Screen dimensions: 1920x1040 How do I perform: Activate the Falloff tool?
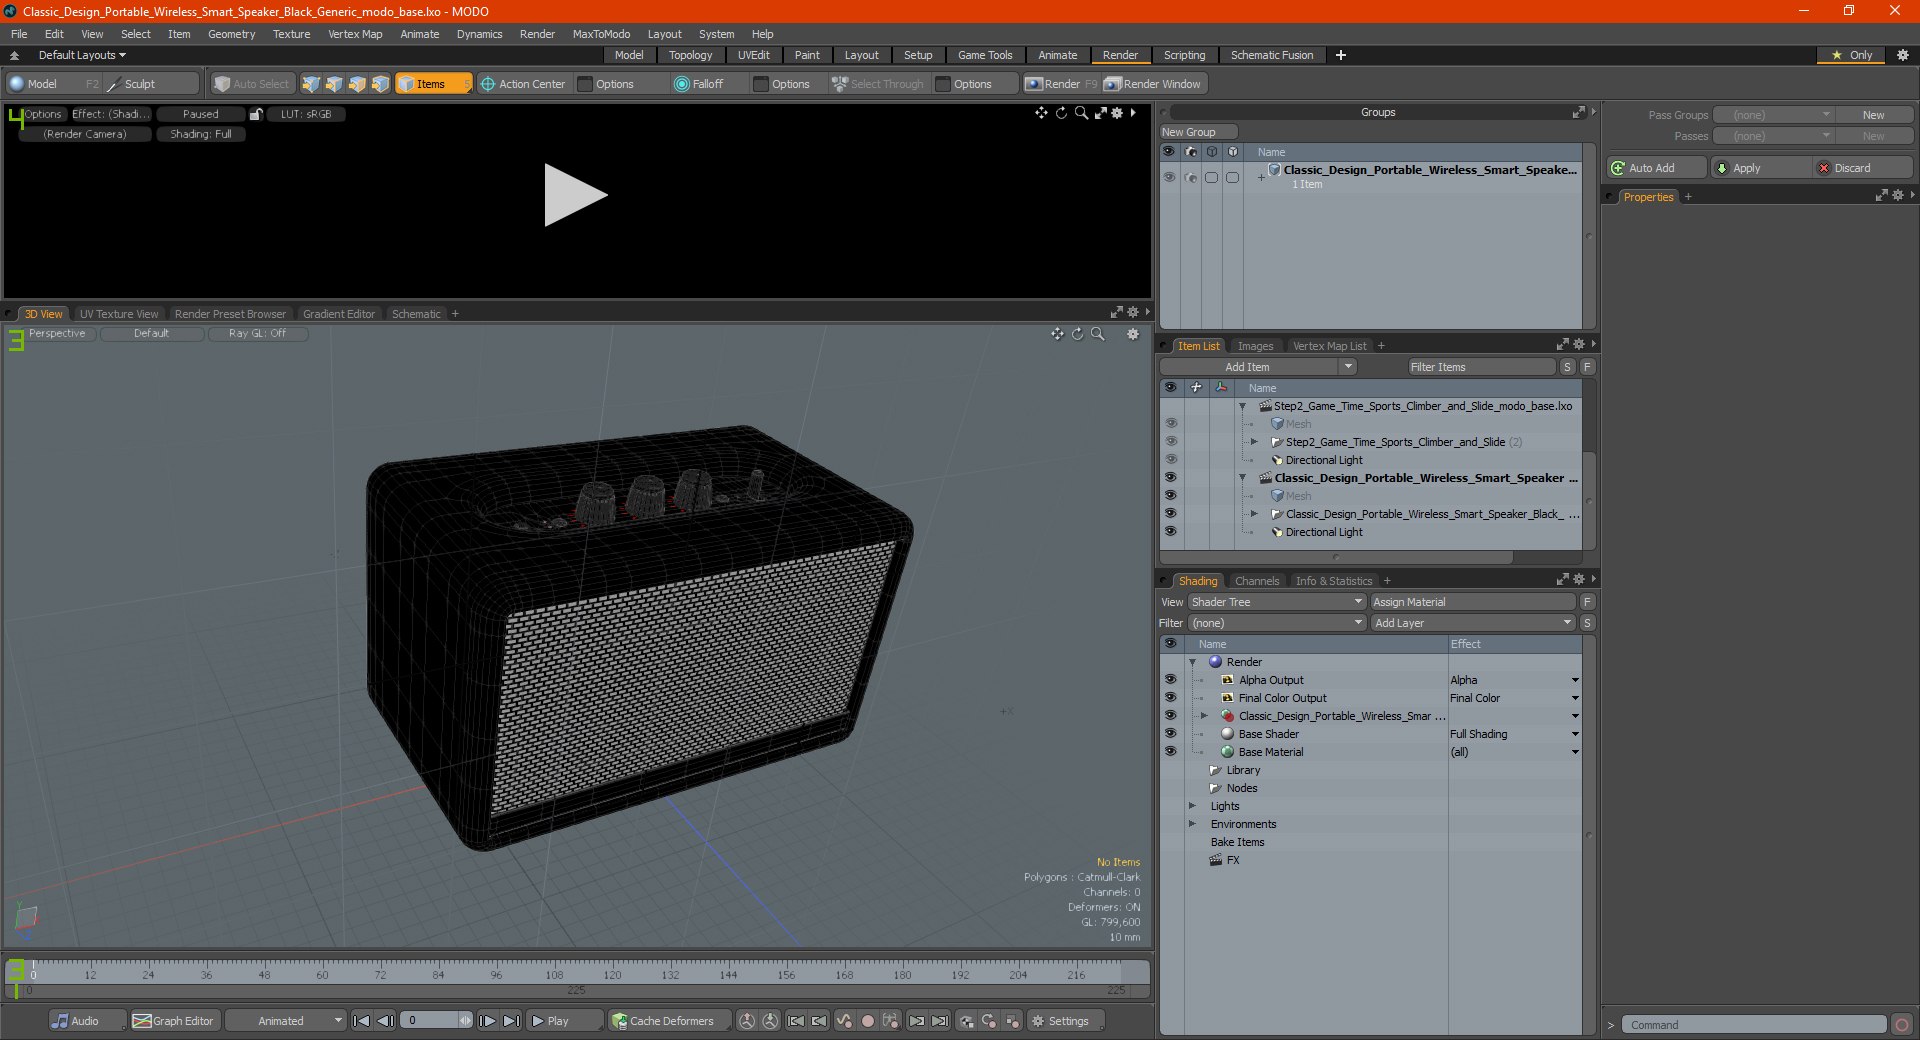[x=699, y=84]
